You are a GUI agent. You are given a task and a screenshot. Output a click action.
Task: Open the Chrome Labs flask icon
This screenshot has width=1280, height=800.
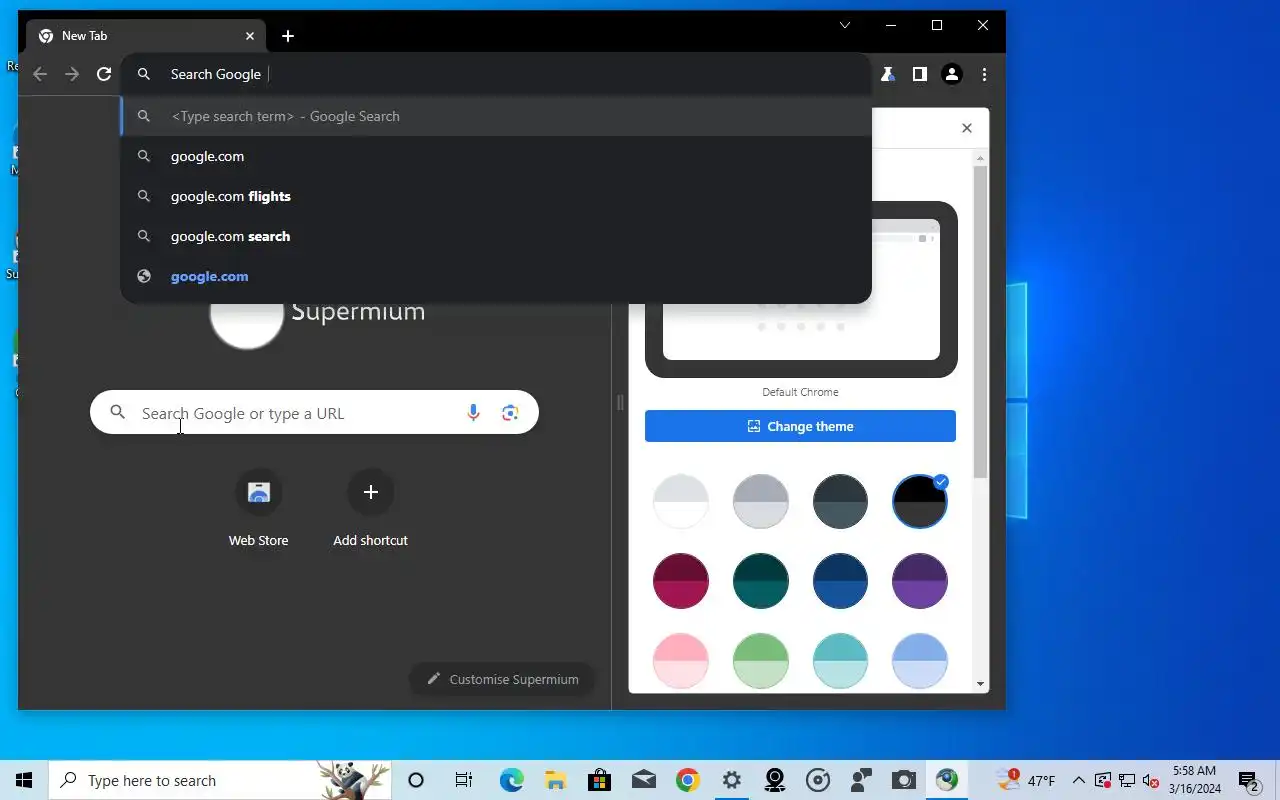(x=887, y=74)
